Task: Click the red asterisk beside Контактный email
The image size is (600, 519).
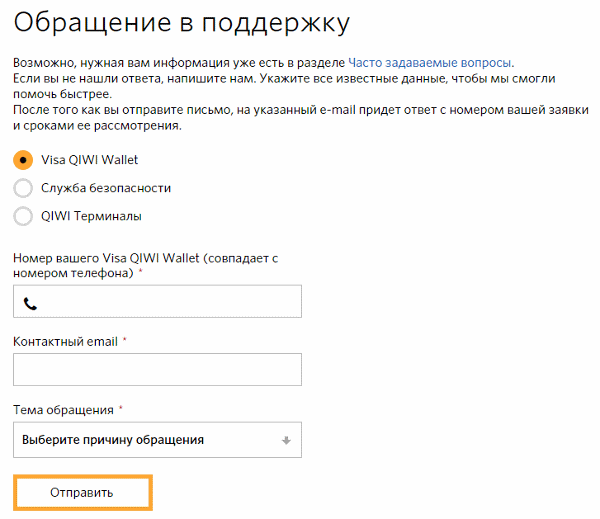Action: pyautogui.click(x=125, y=341)
